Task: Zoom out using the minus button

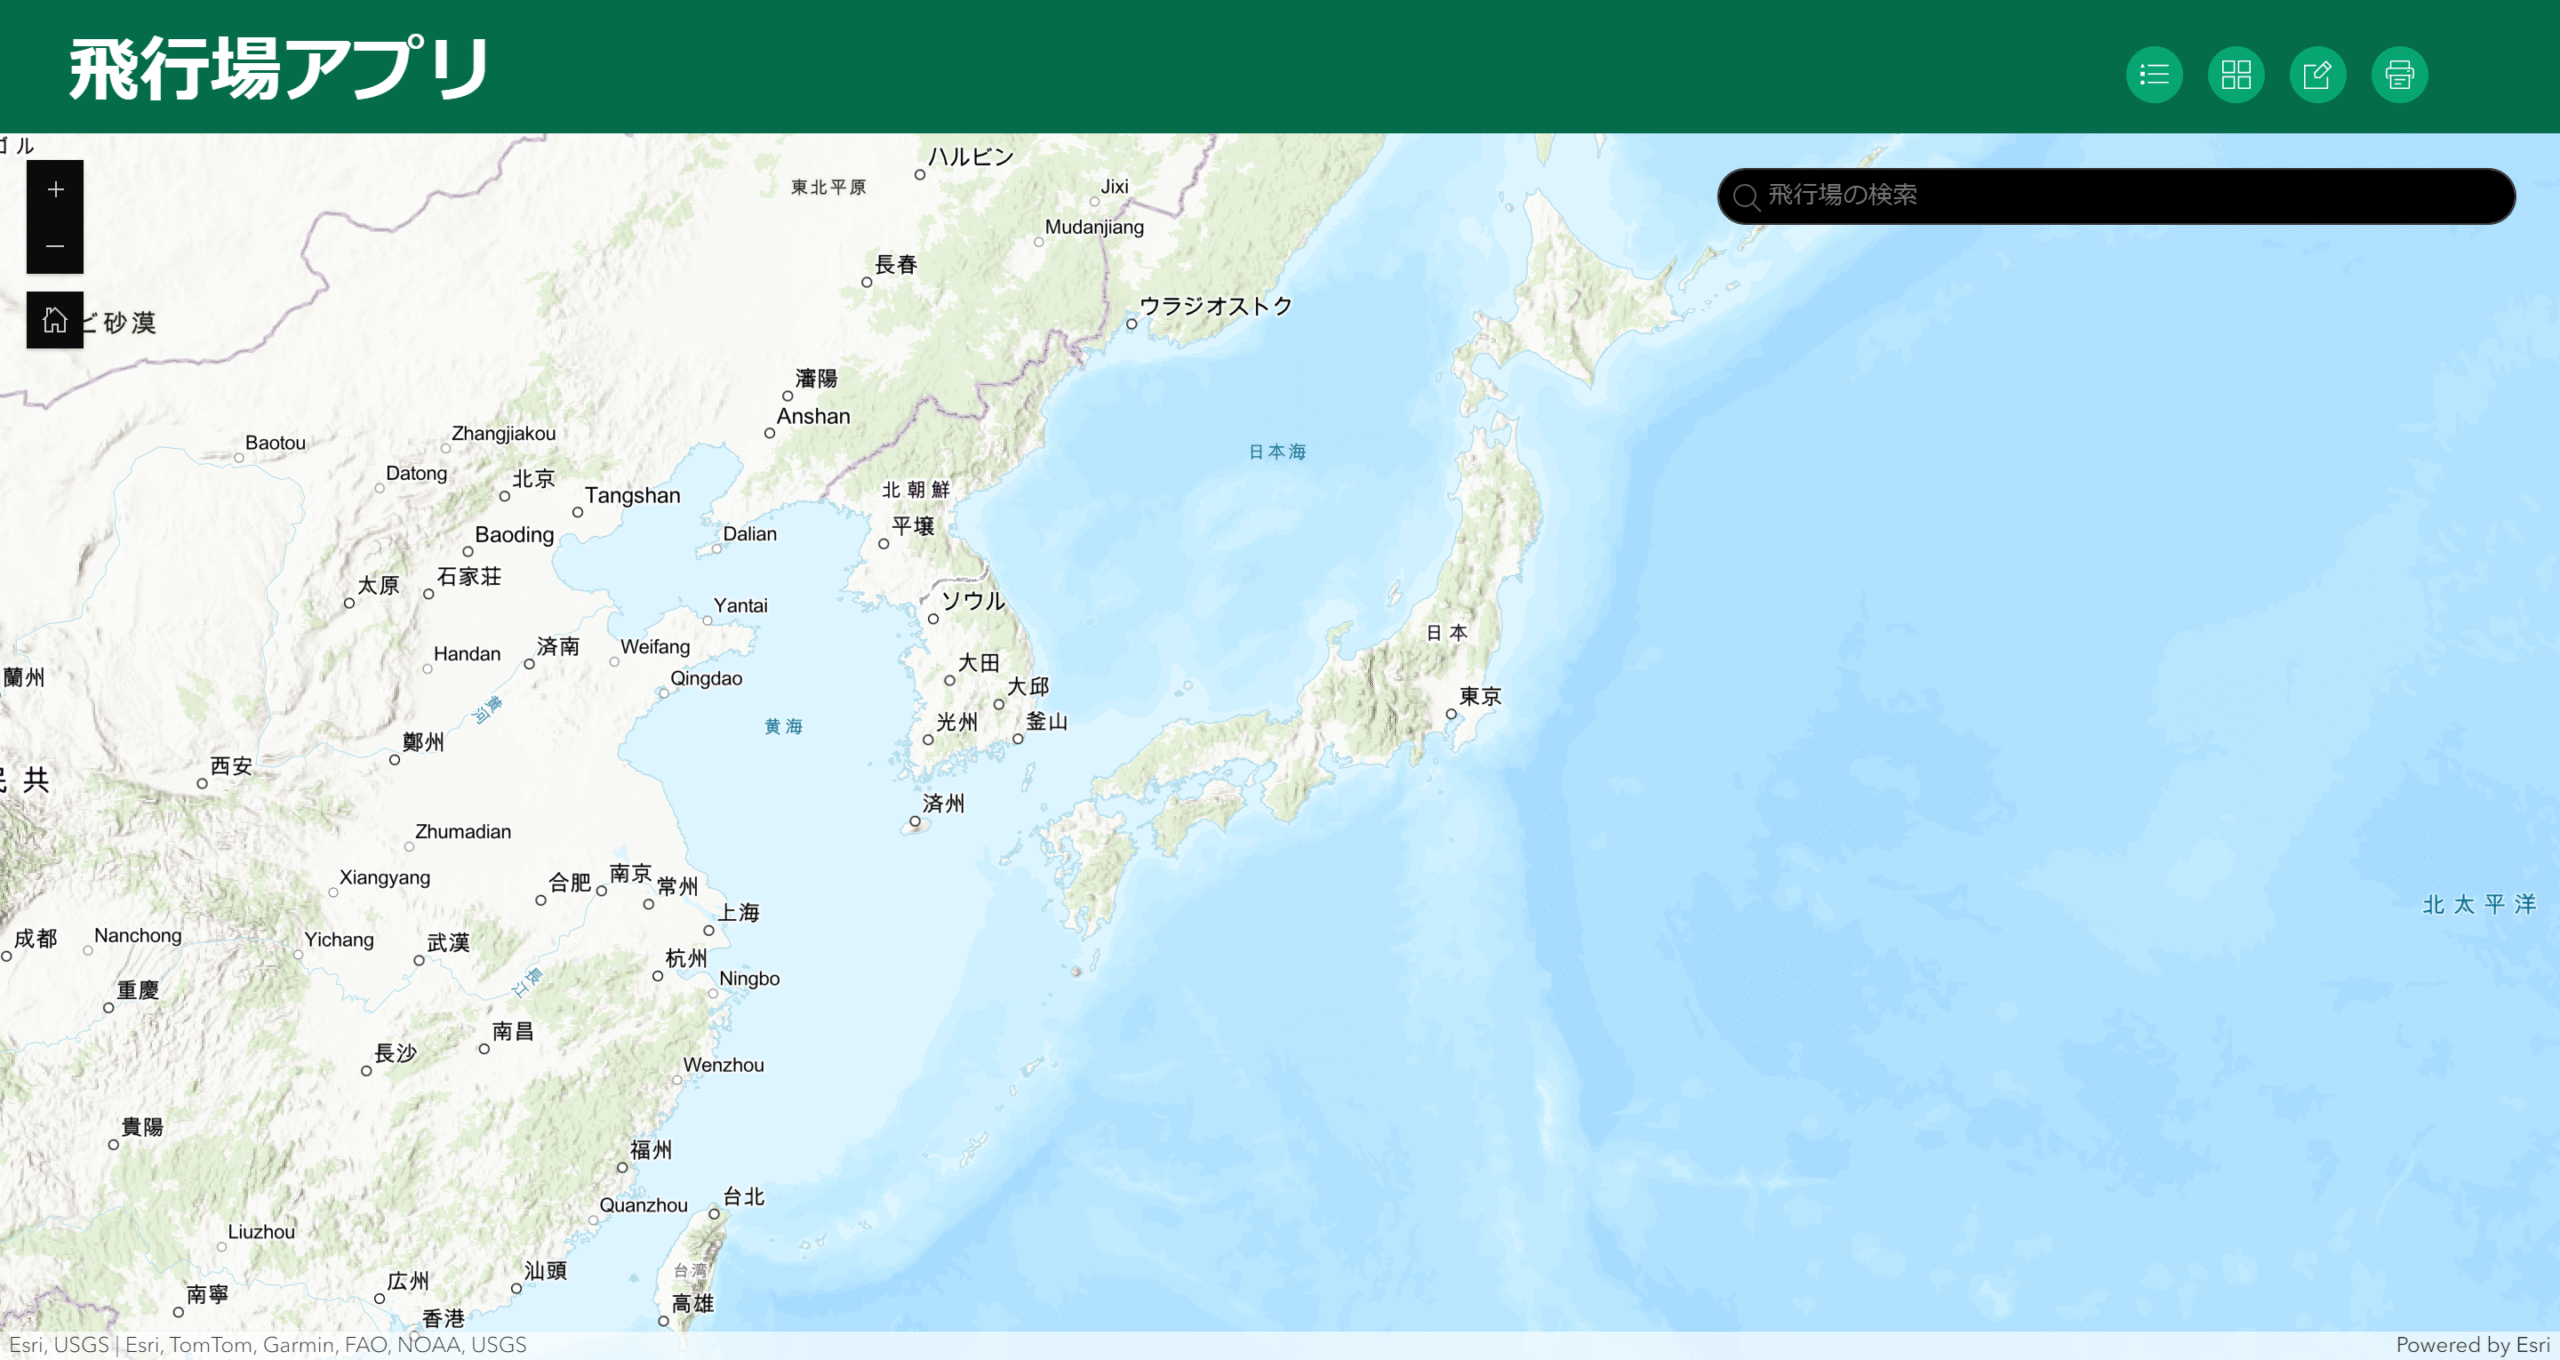Action: point(55,245)
